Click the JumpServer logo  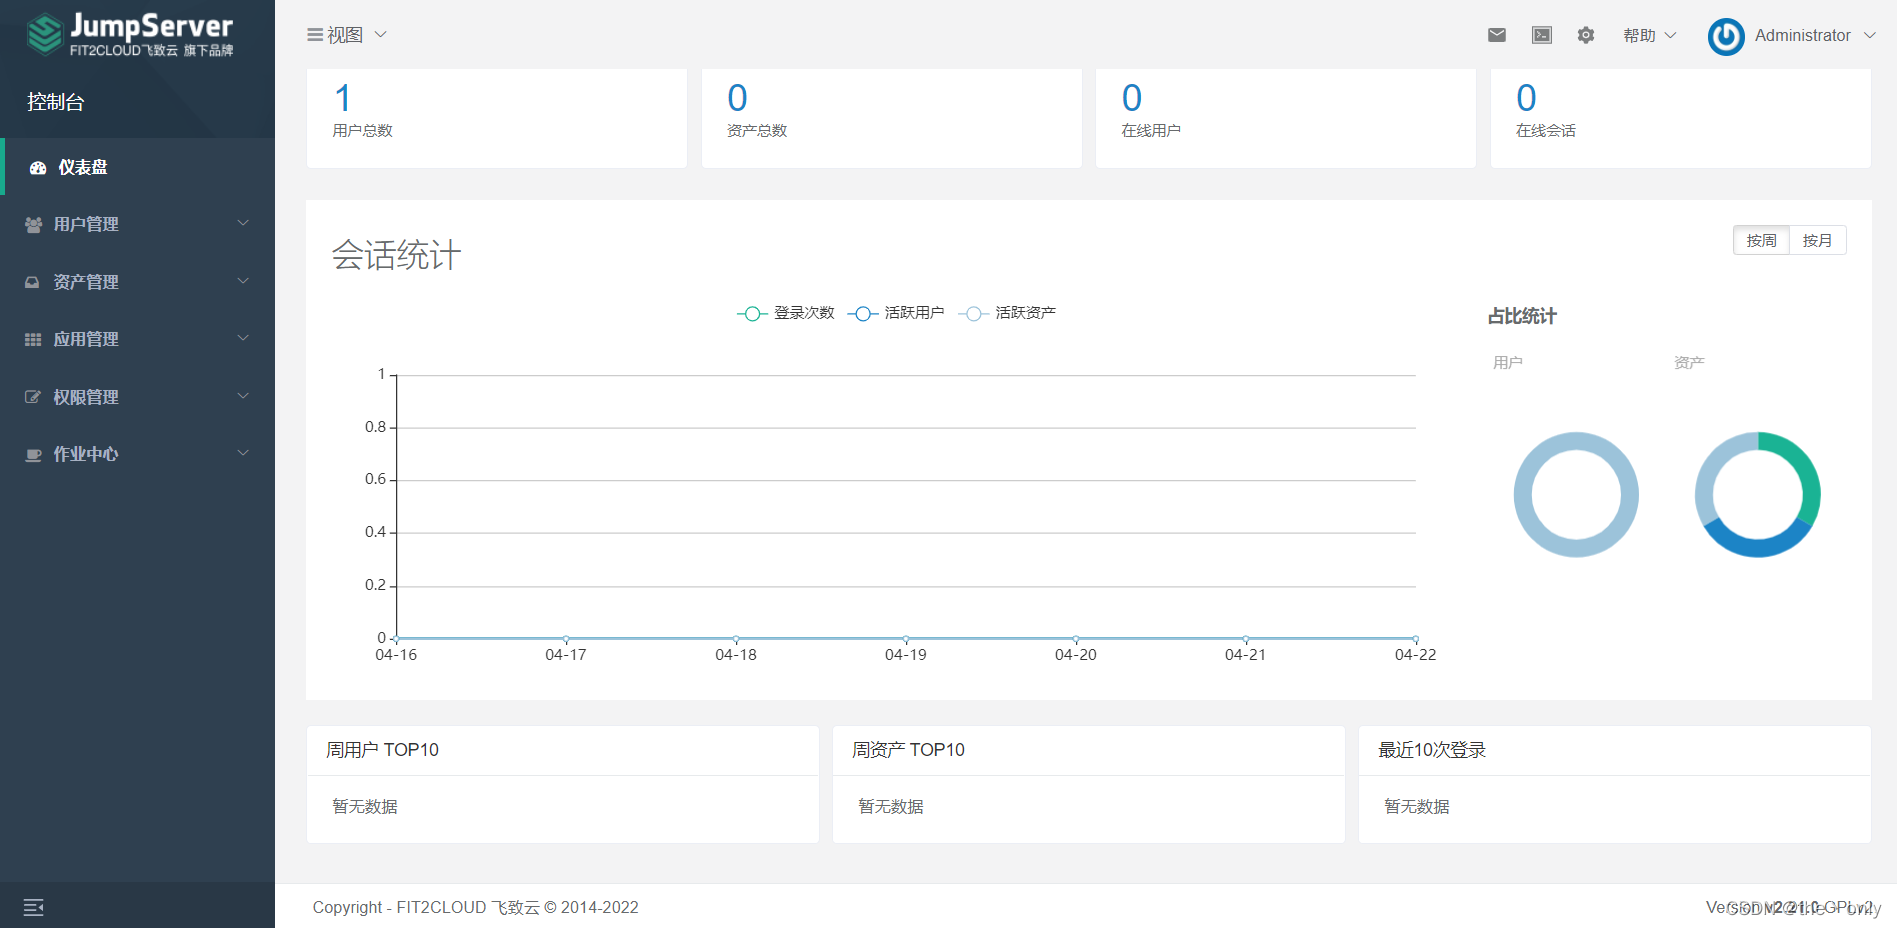[x=130, y=35]
